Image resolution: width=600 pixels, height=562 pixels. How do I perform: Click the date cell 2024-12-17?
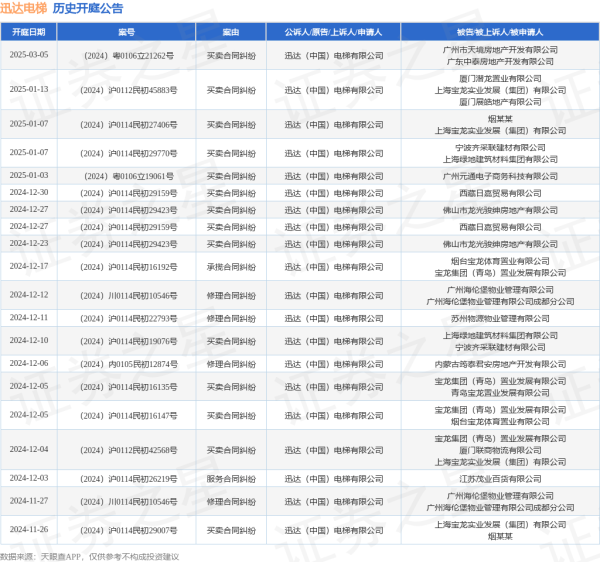[29, 266]
